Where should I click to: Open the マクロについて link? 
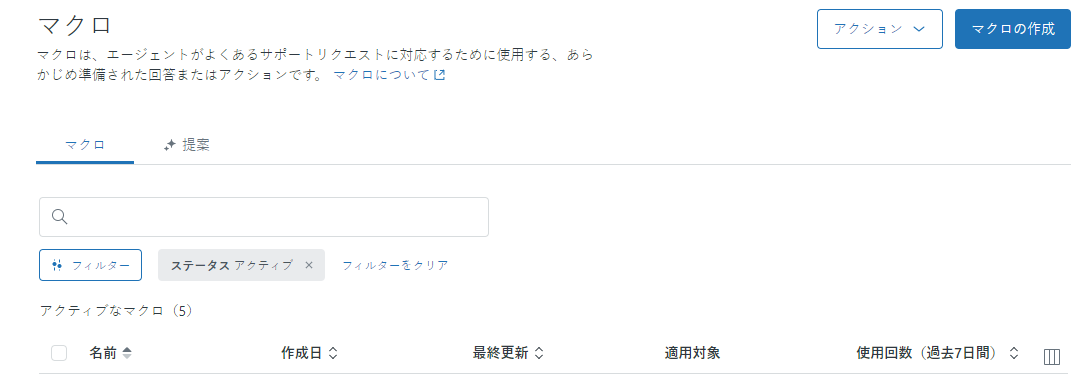tap(382, 75)
